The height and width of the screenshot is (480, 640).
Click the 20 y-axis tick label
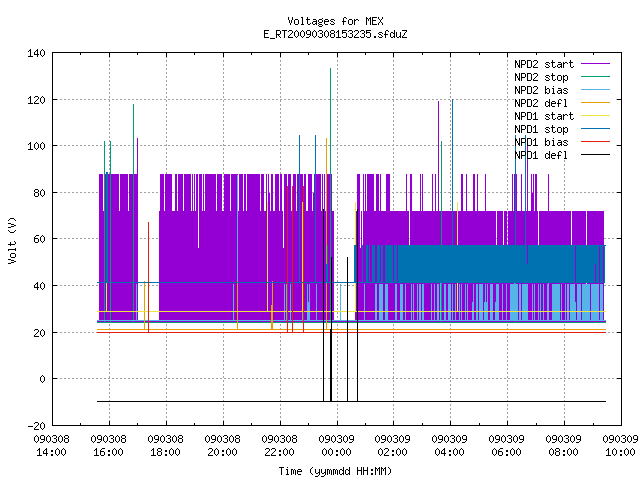click(39, 333)
